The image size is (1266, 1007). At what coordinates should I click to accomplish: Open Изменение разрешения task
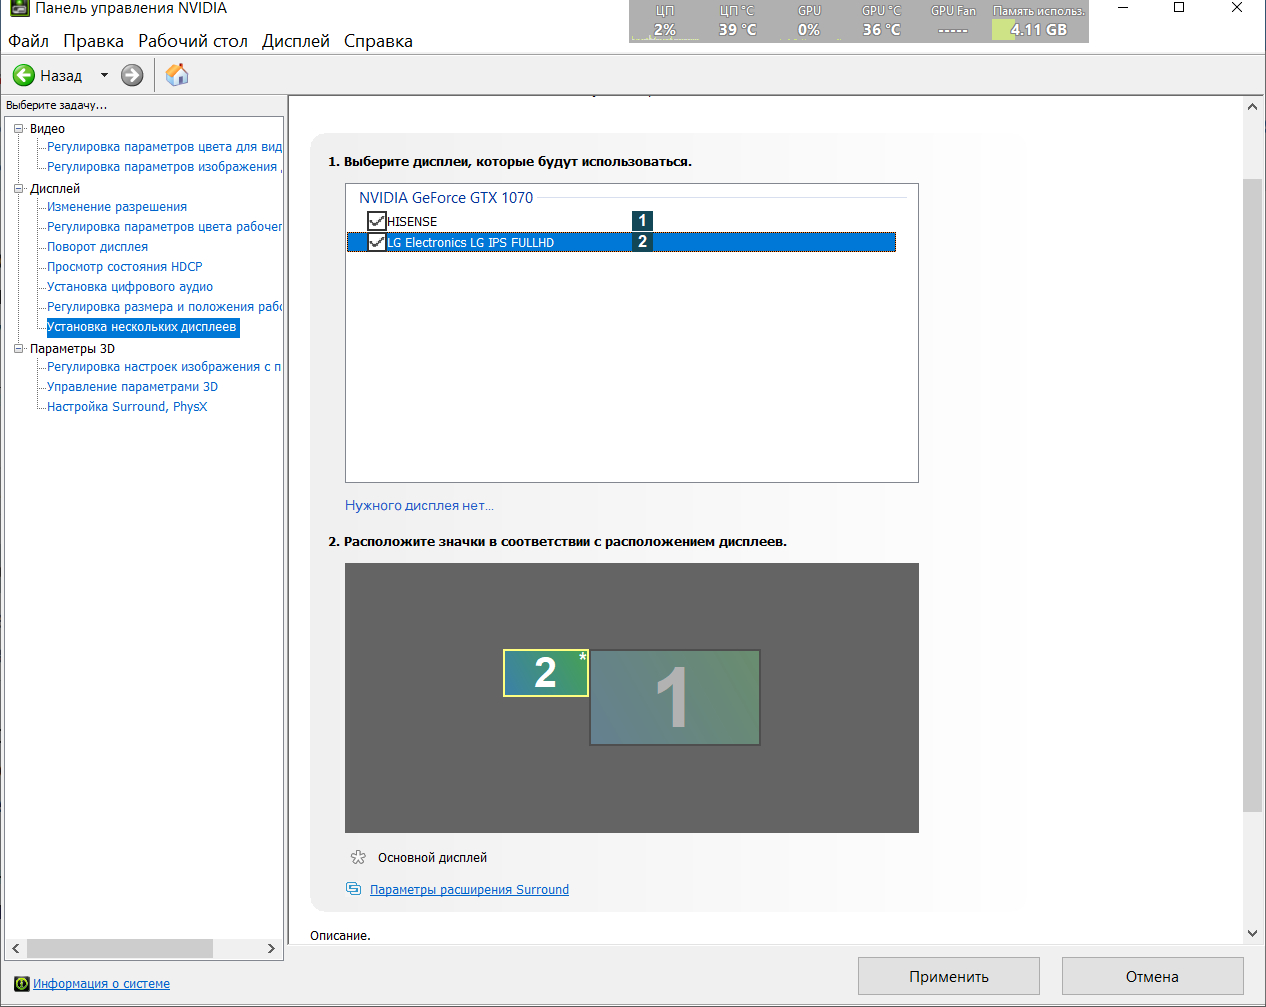point(117,207)
